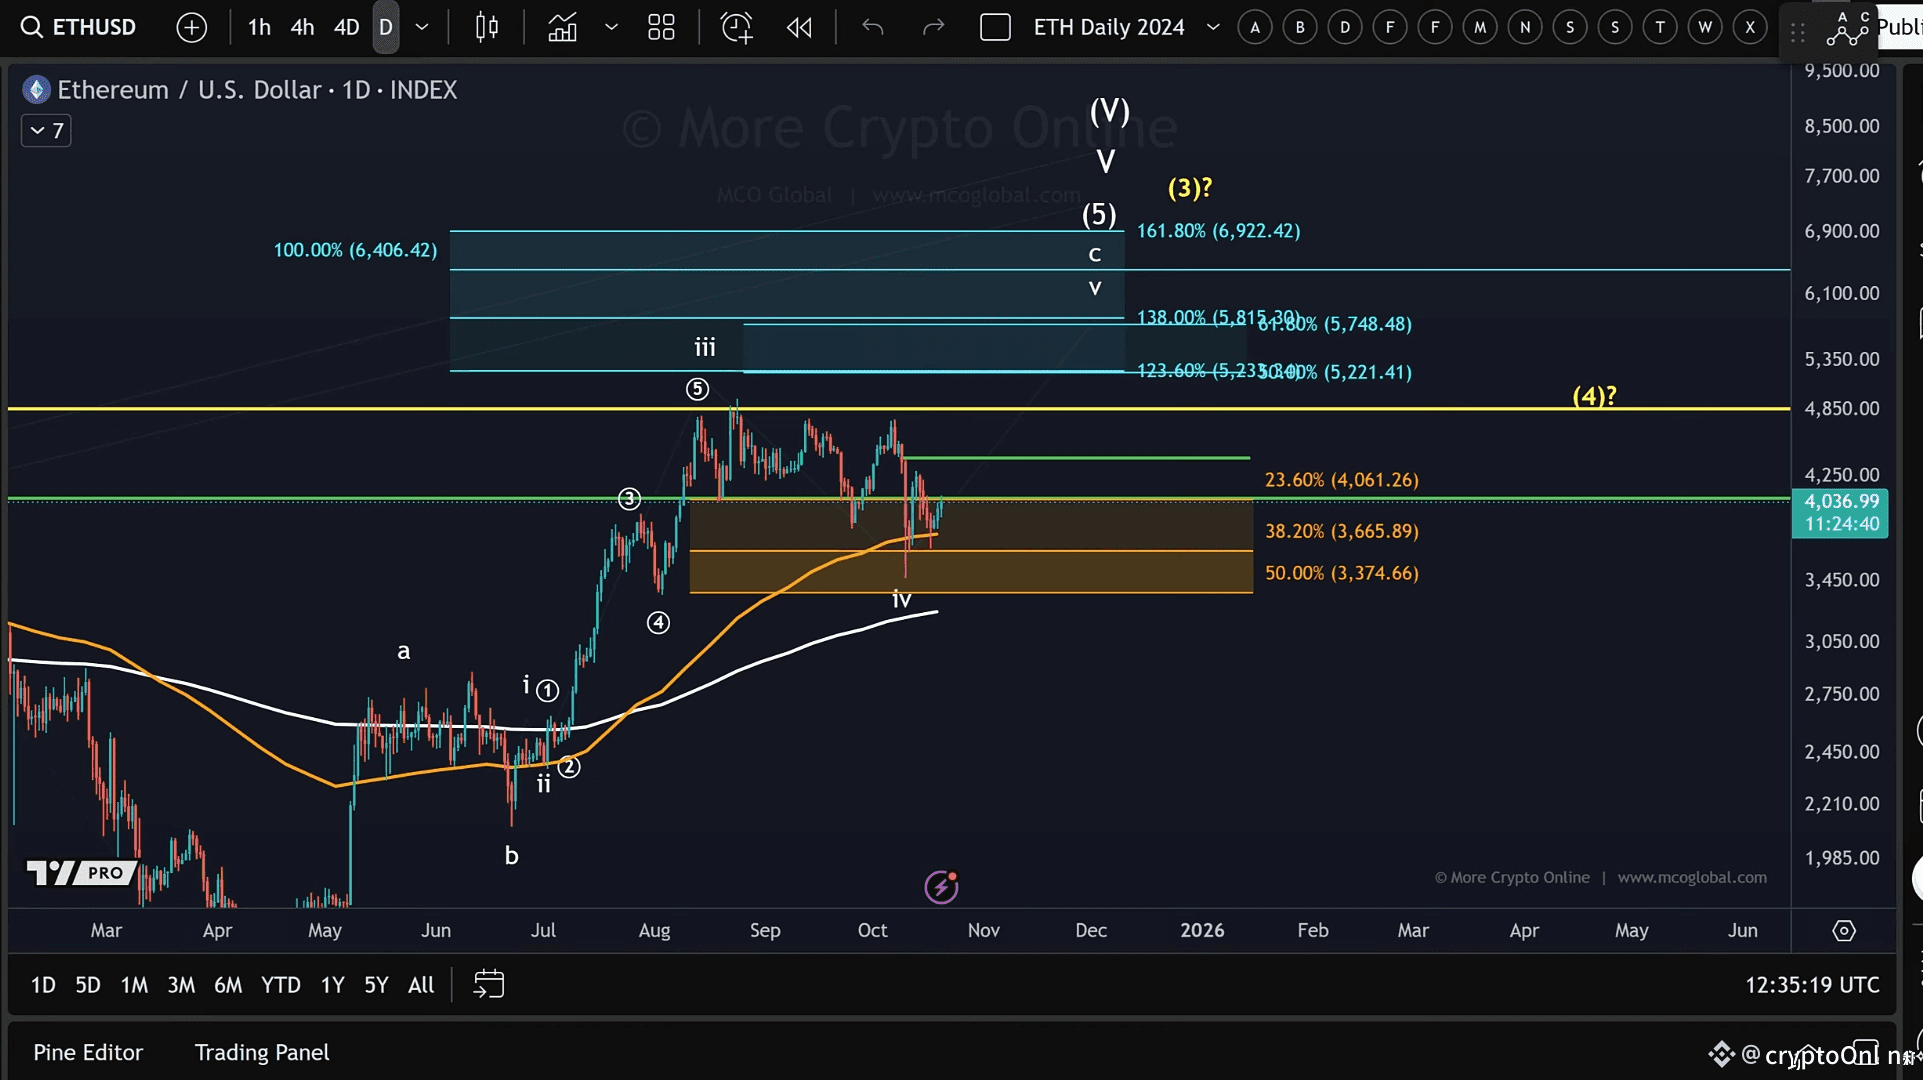Set range to YTD
The width and height of the screenshot is (1923, 1080).
coord(280,985)
